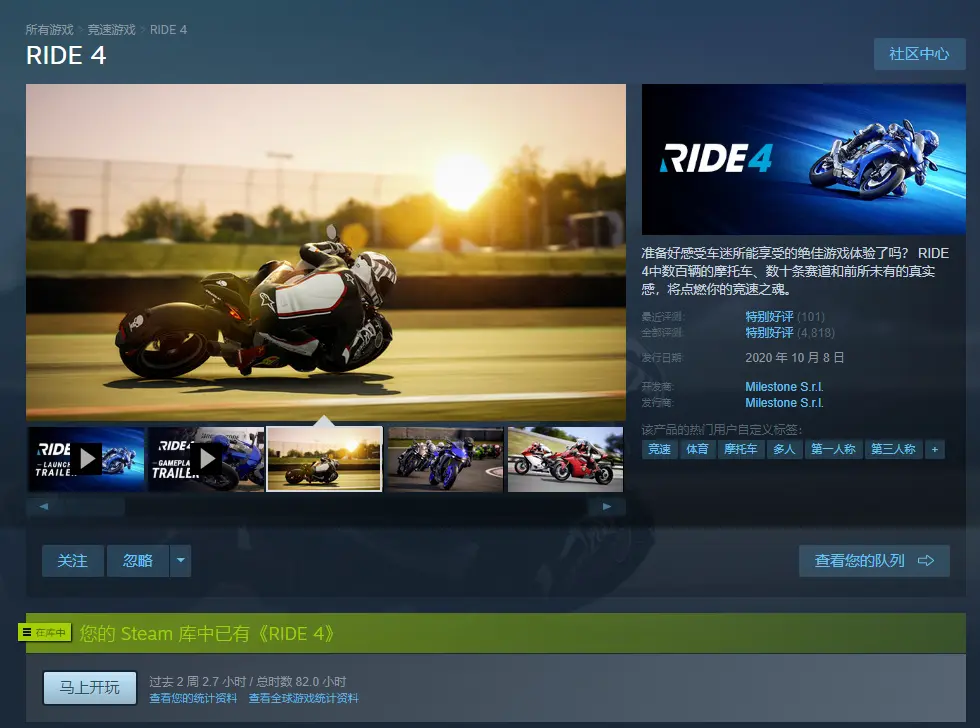The image size is (980, 728).
Task: Click the RIDE 4 header capsule image
Action: [x=804, y=159]
